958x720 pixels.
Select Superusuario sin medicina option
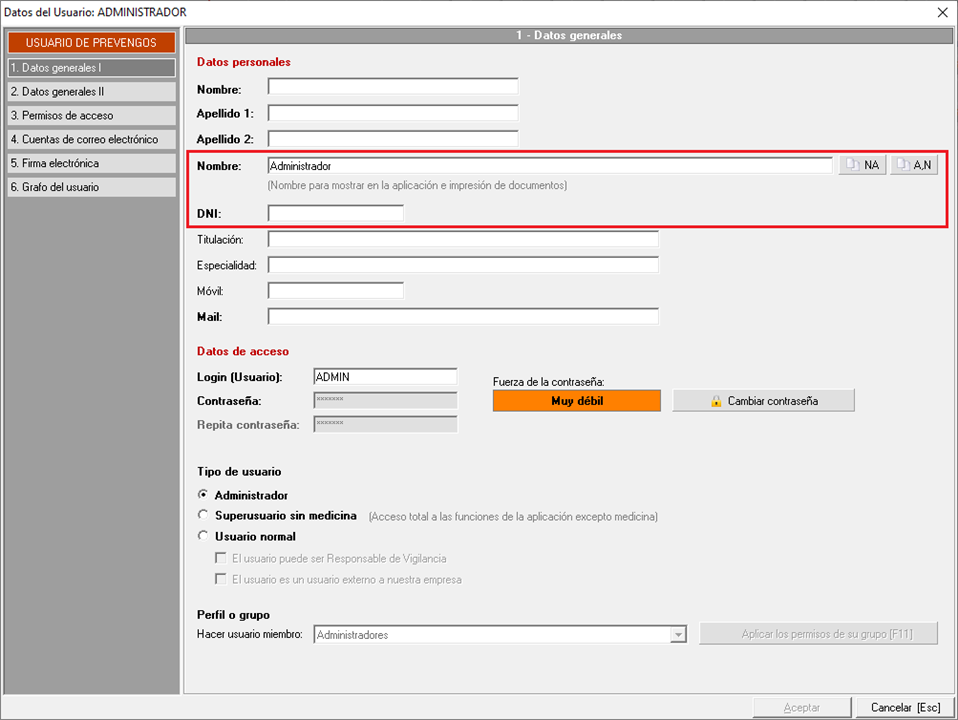[204, 516]
